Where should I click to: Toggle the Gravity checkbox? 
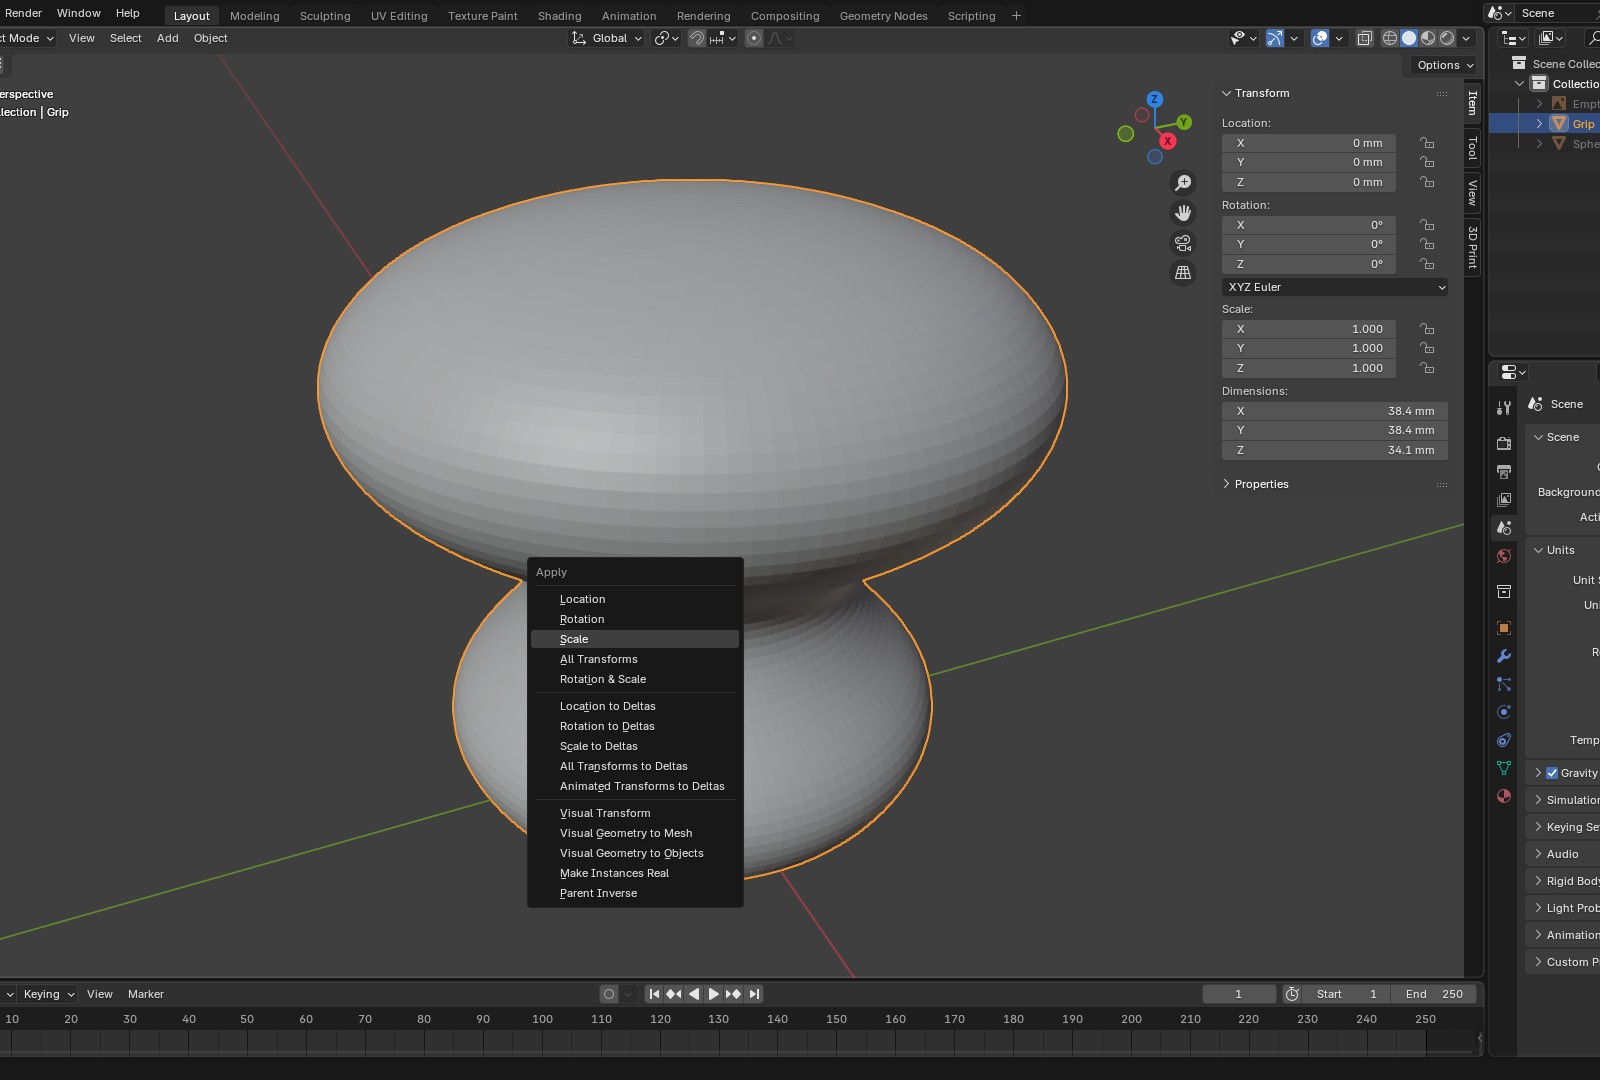1552,773
